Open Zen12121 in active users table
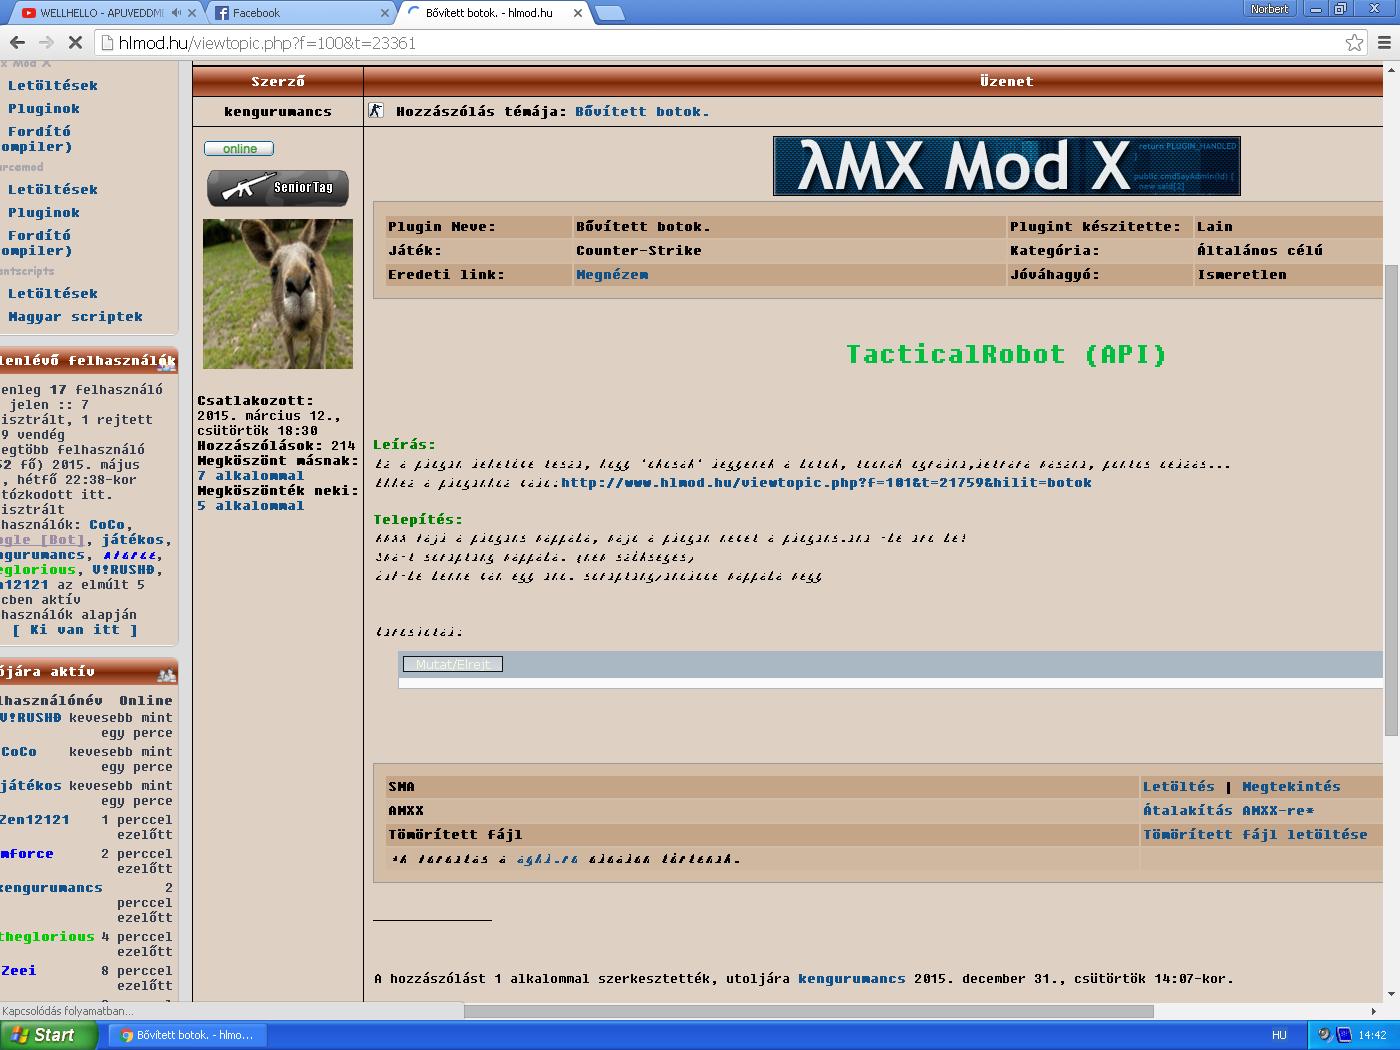 coord(35,820)
